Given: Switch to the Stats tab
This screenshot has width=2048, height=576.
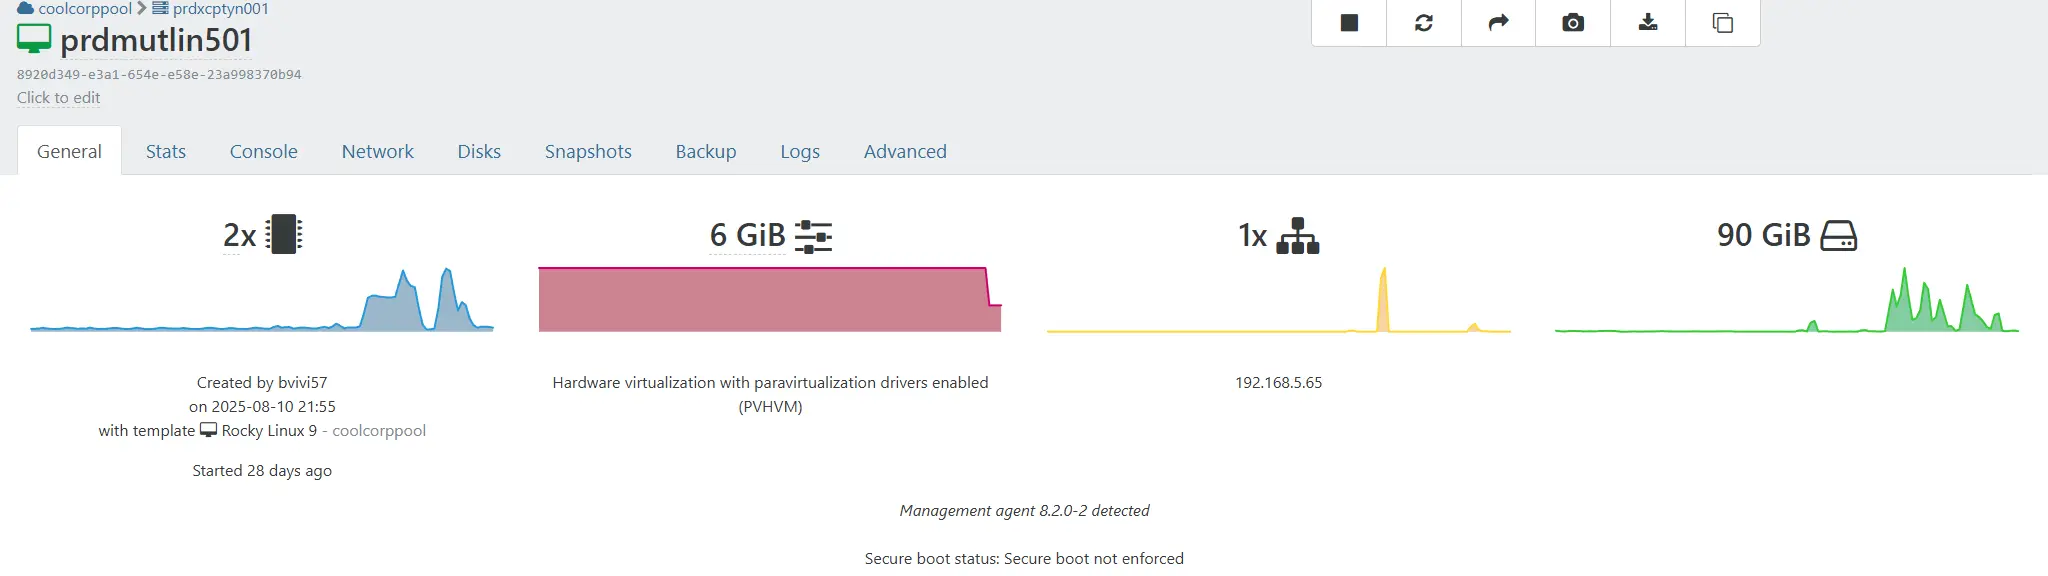Looking at the screenshot, I should pos(166,152).
